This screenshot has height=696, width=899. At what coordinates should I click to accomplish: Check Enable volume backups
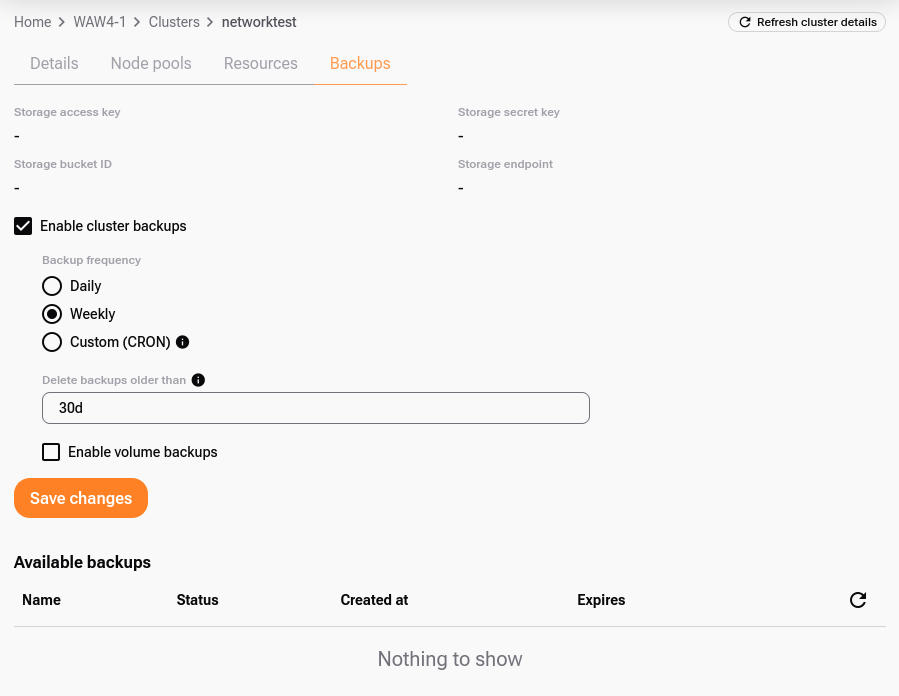(51, 452)
